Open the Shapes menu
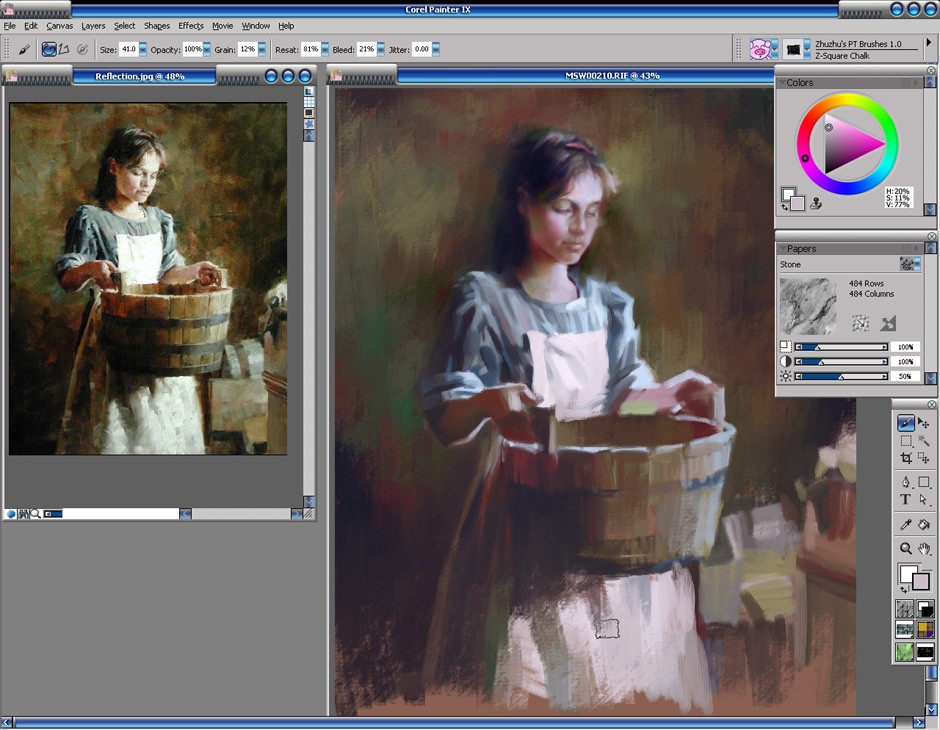This screenshot has height=730, width=940. coord(156,26)
